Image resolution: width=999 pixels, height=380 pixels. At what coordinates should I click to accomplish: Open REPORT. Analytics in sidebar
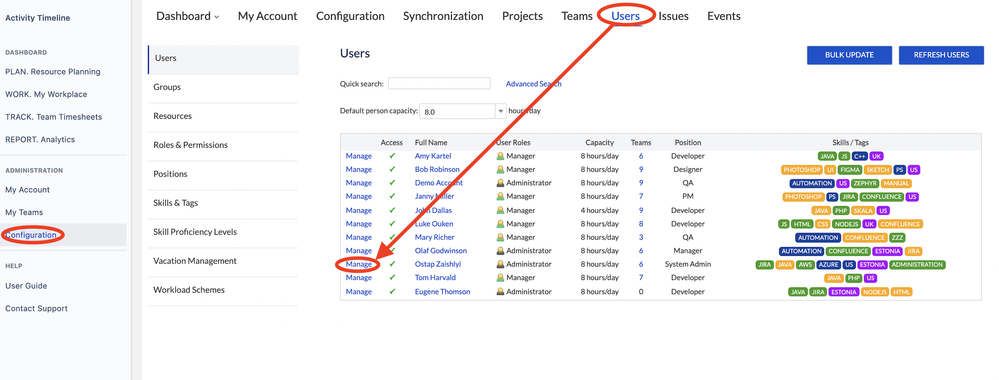(x=40, y=140)
